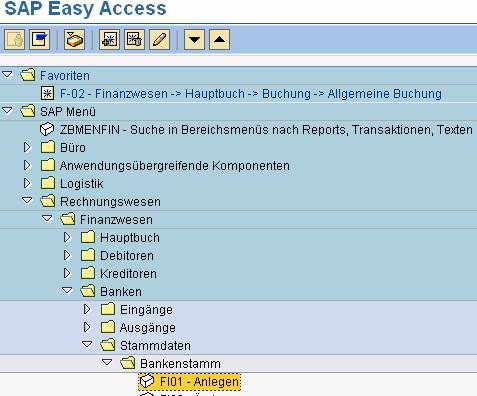Click the Finanzwesen open folder icon

[x=68, y=219]
